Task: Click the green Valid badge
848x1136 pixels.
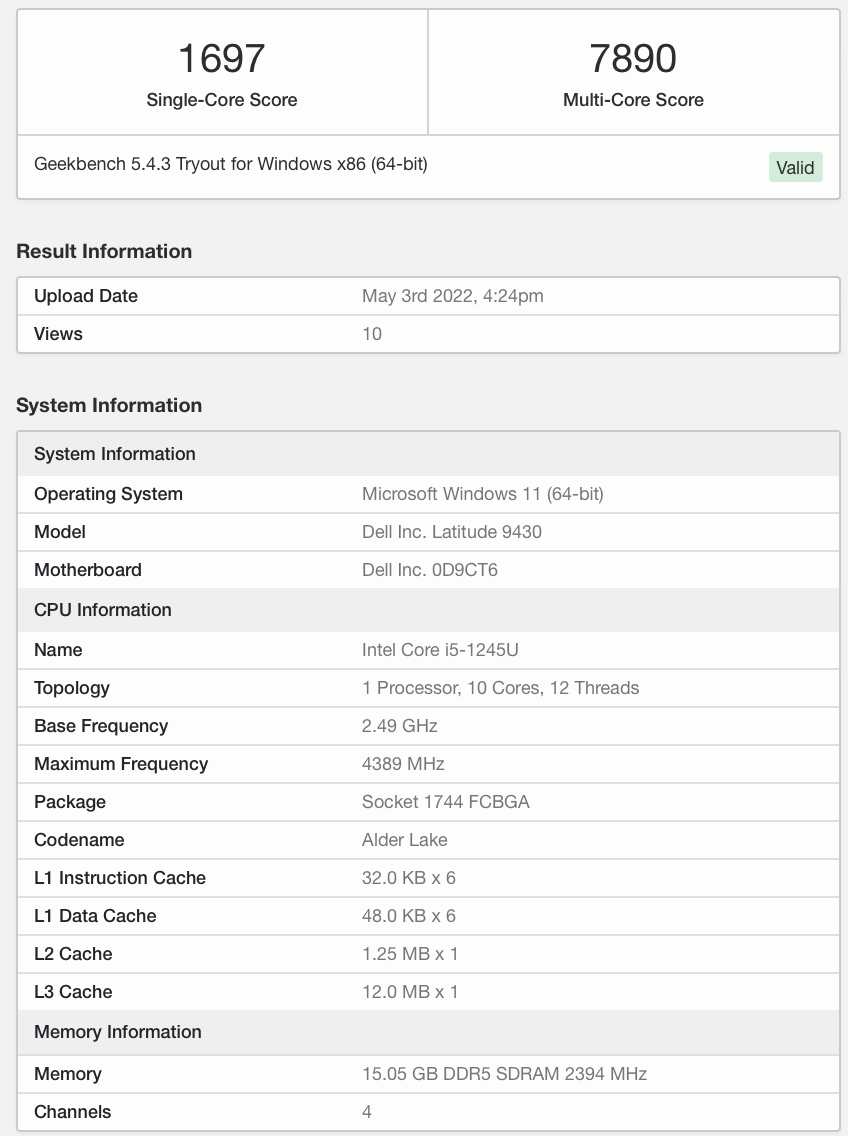Action: click(x=795, y=167)
